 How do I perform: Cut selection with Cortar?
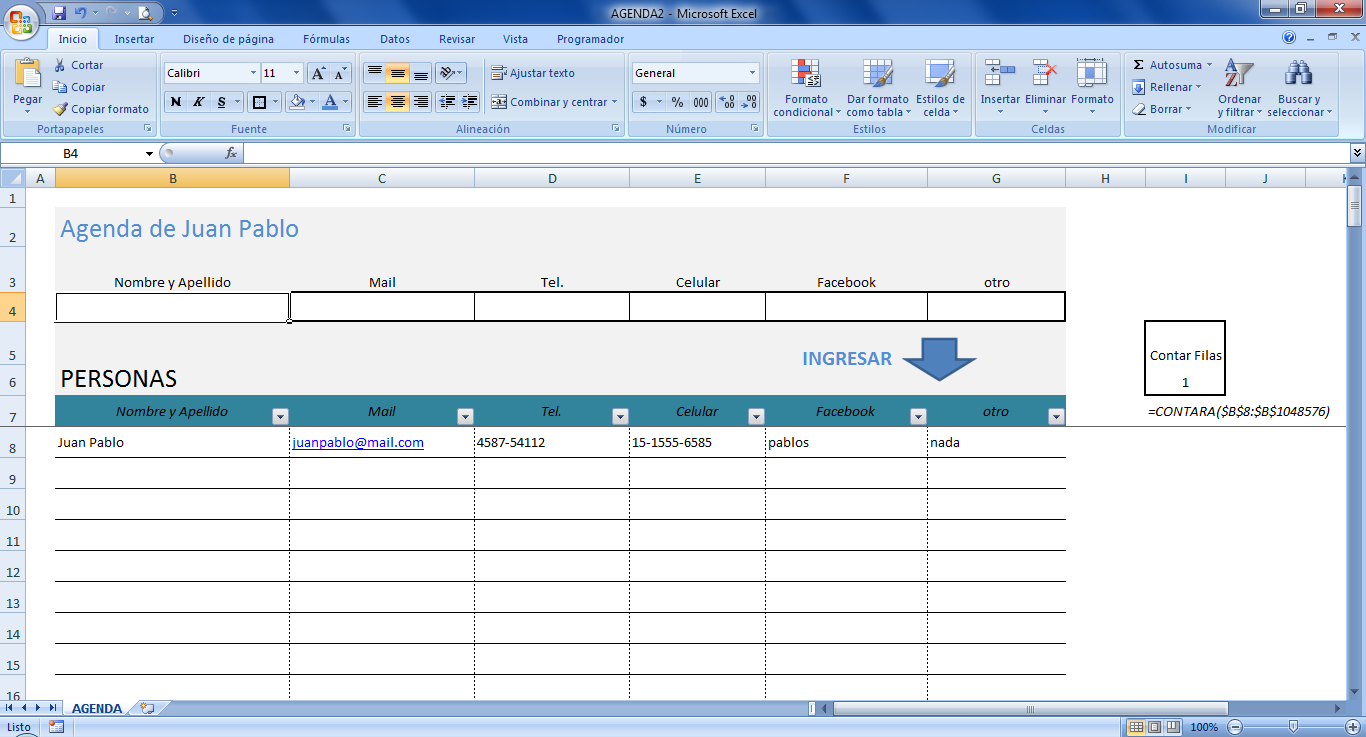pos(79,65)
